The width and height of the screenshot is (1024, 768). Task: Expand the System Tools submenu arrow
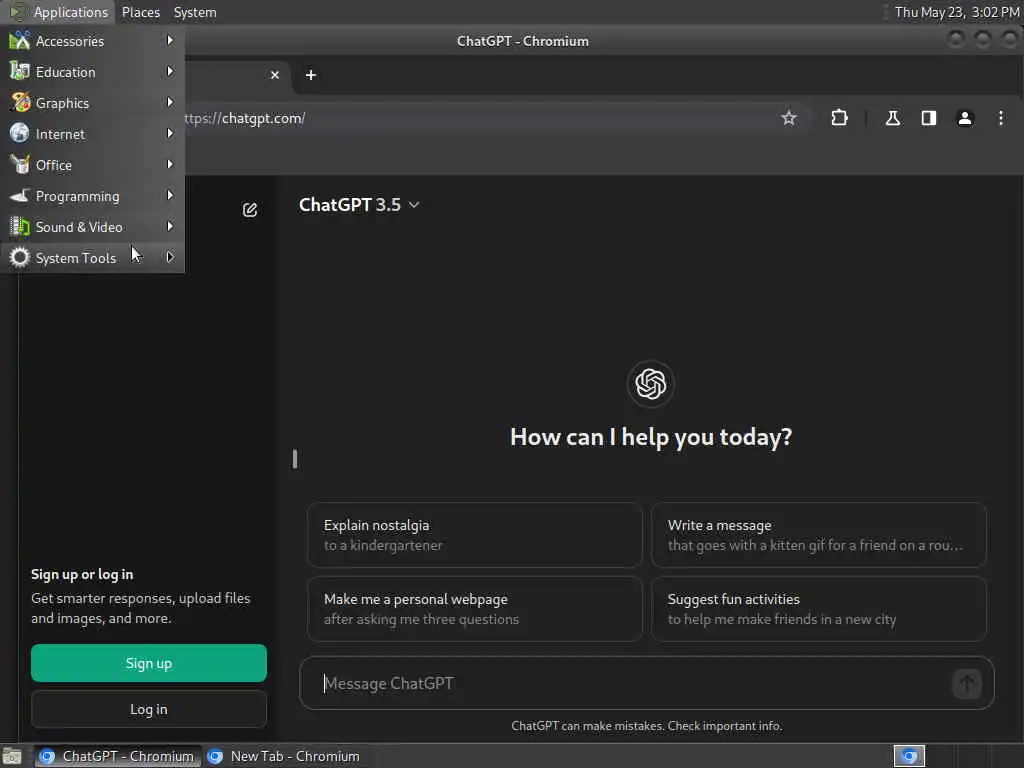(170, 257)
